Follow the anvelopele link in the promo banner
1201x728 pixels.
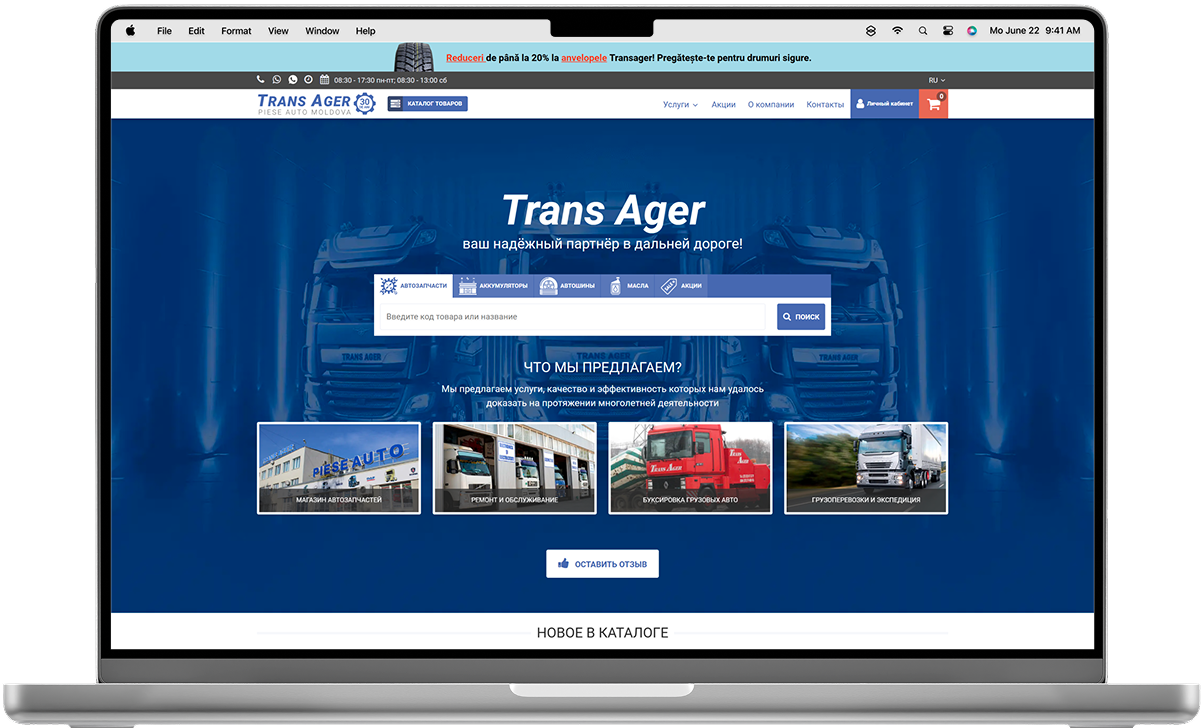click(584, 58)
